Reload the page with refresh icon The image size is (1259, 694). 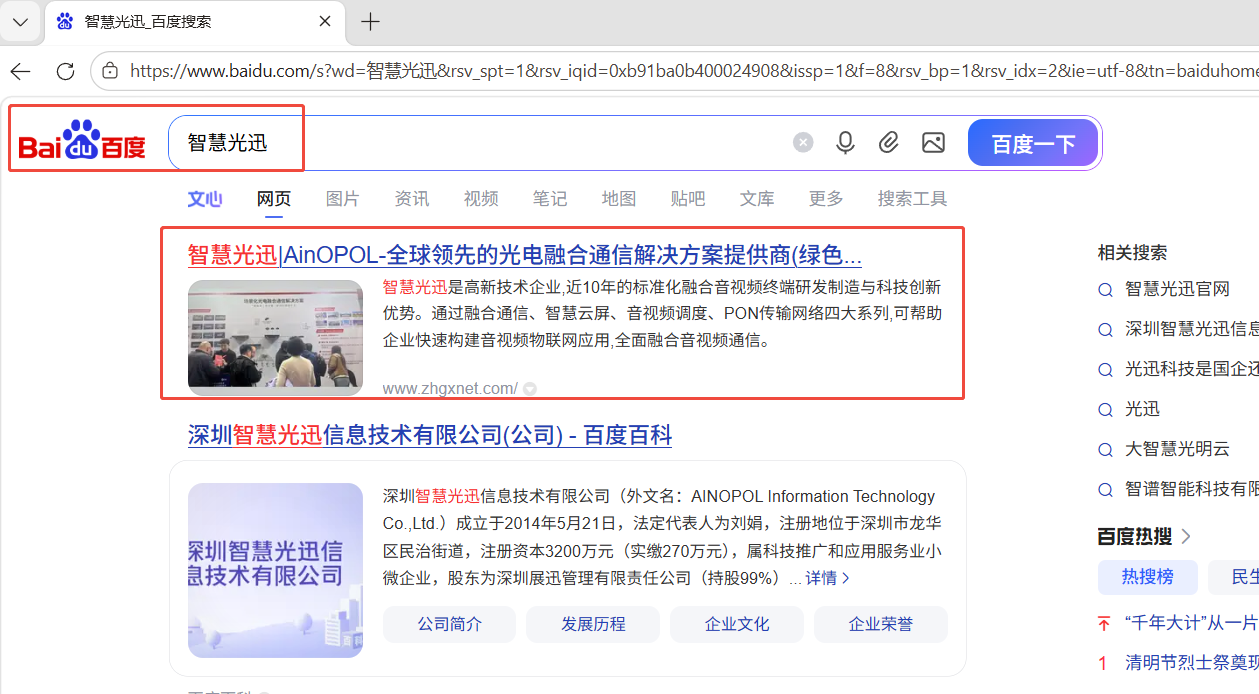point(65,71)
